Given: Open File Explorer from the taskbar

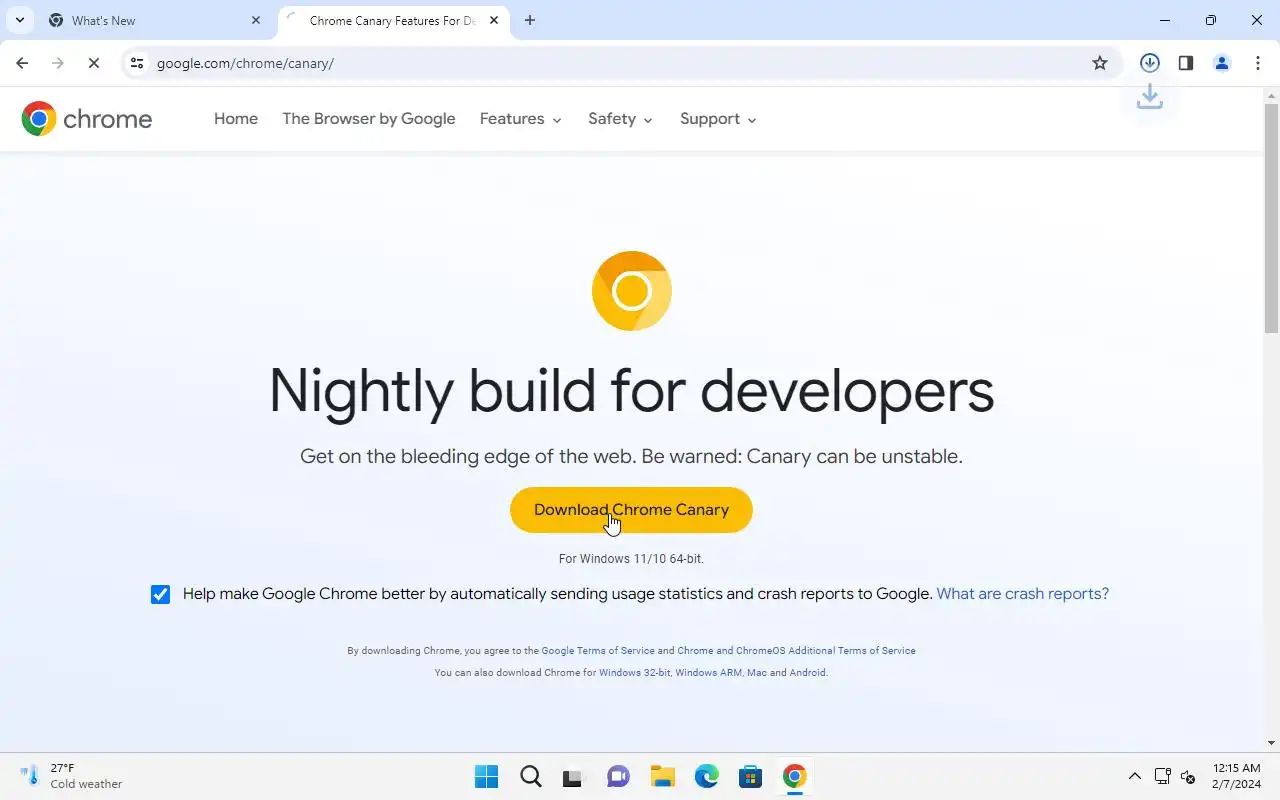Looking at the screenshot, I should click(663, 776).
